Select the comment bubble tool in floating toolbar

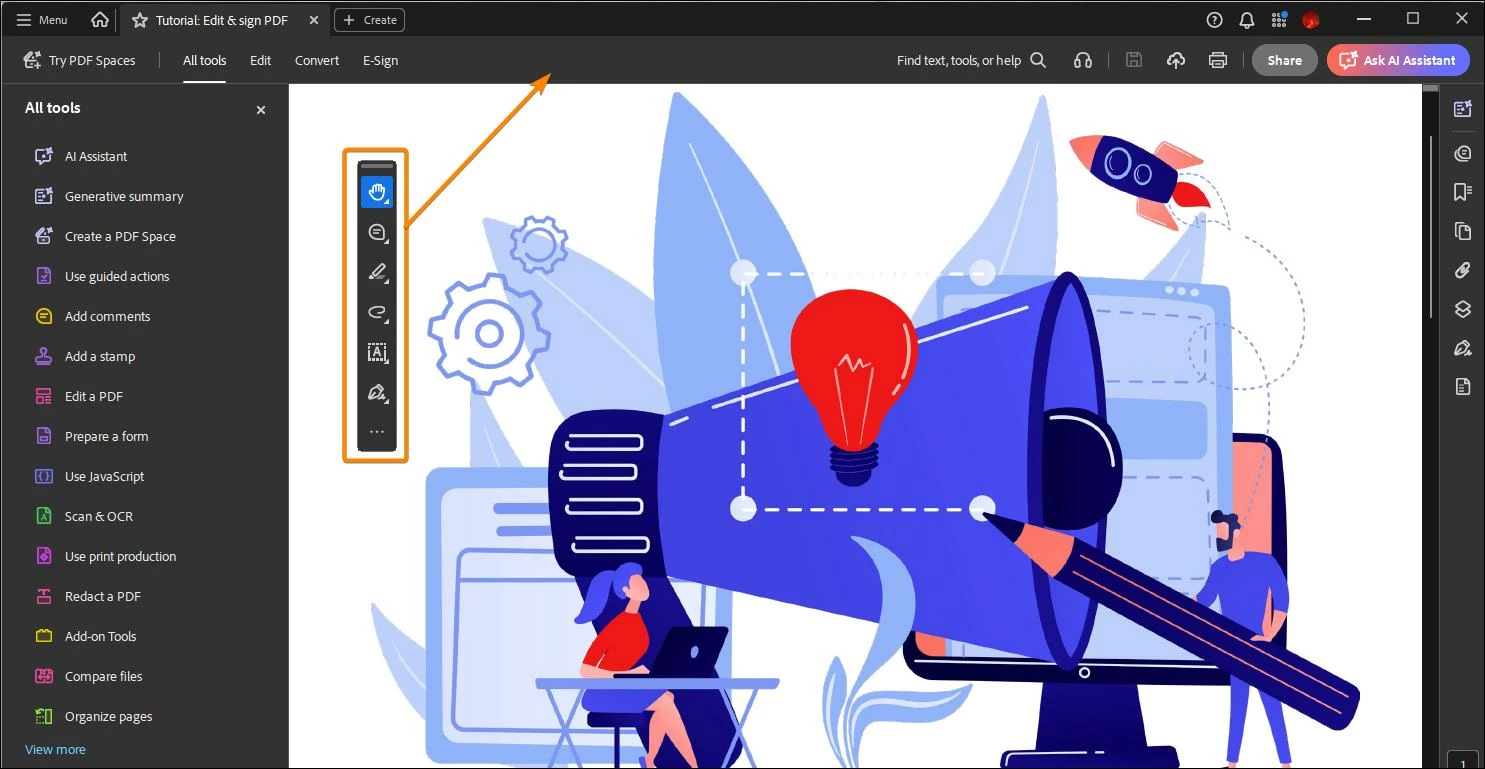[x=377, y=232]
